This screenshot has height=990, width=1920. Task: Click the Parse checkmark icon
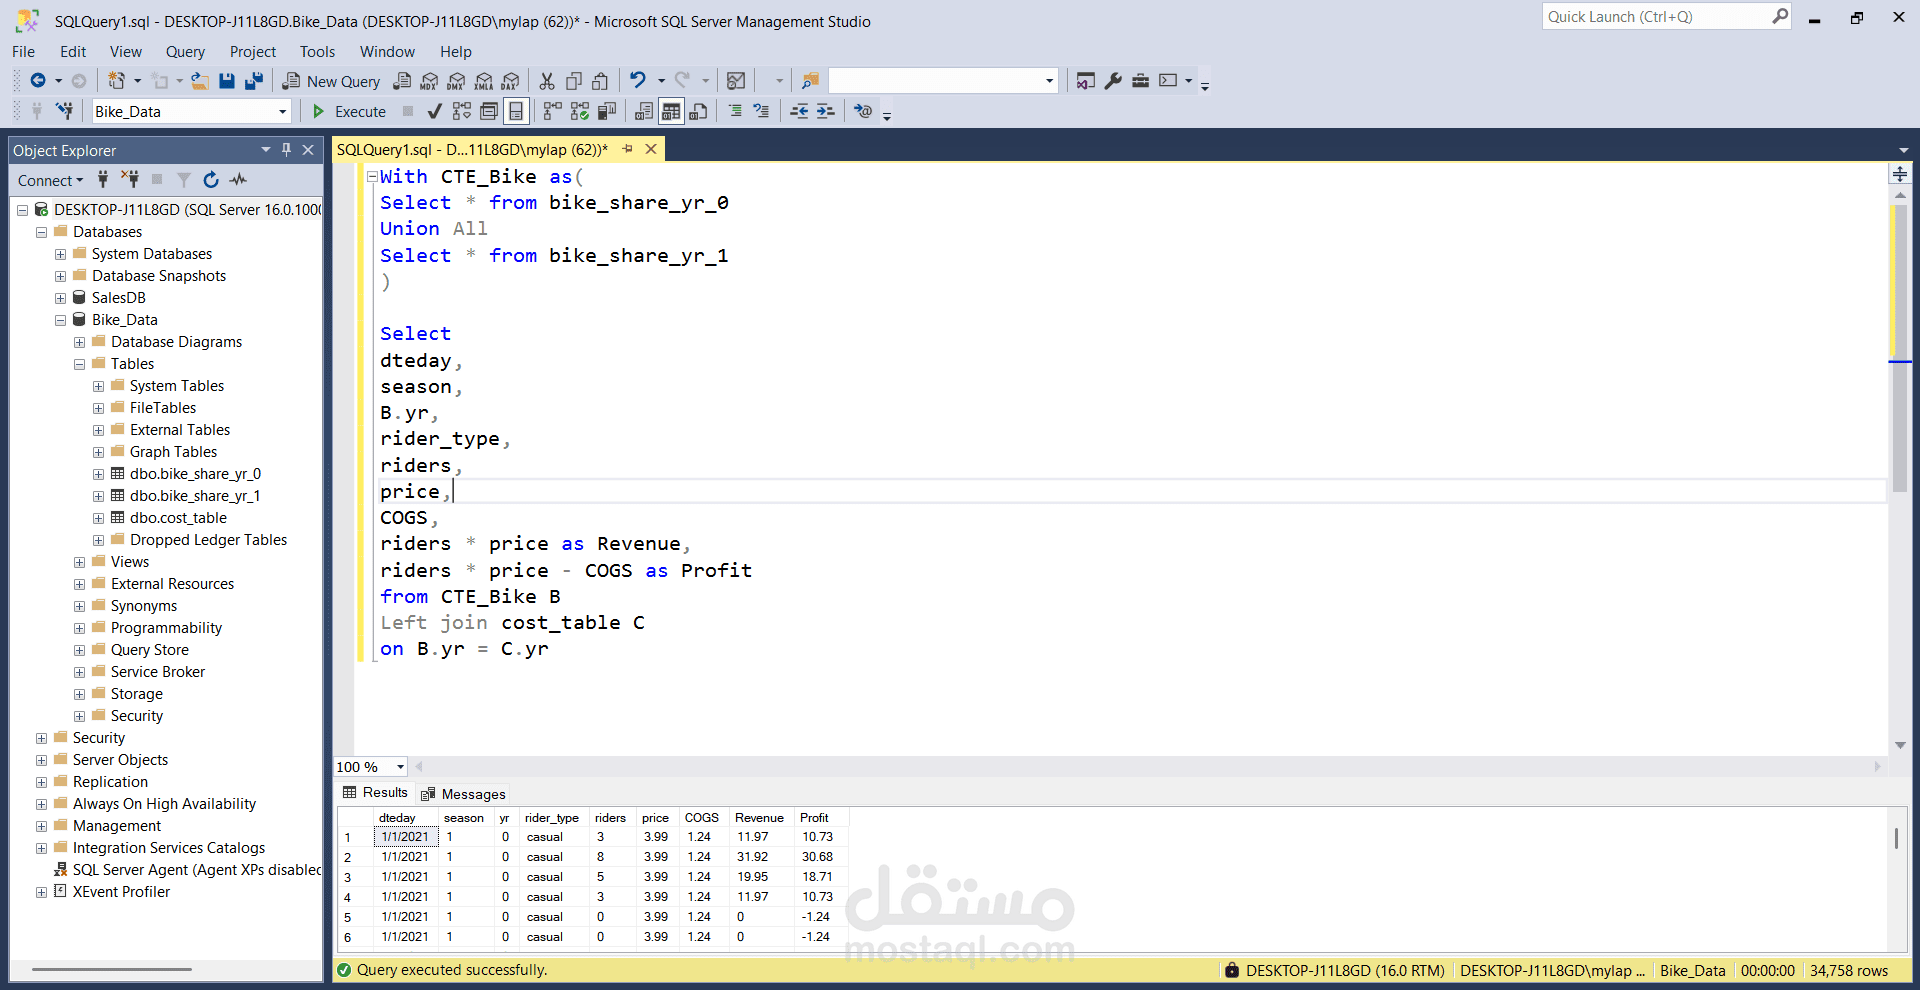pyautogui.click(x=434, y=111)
